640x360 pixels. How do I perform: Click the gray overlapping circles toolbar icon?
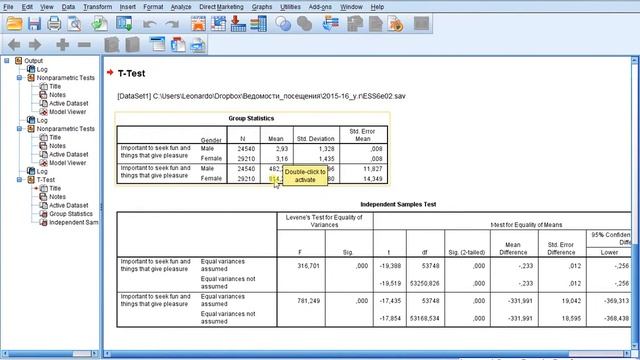tap(304, 24)
